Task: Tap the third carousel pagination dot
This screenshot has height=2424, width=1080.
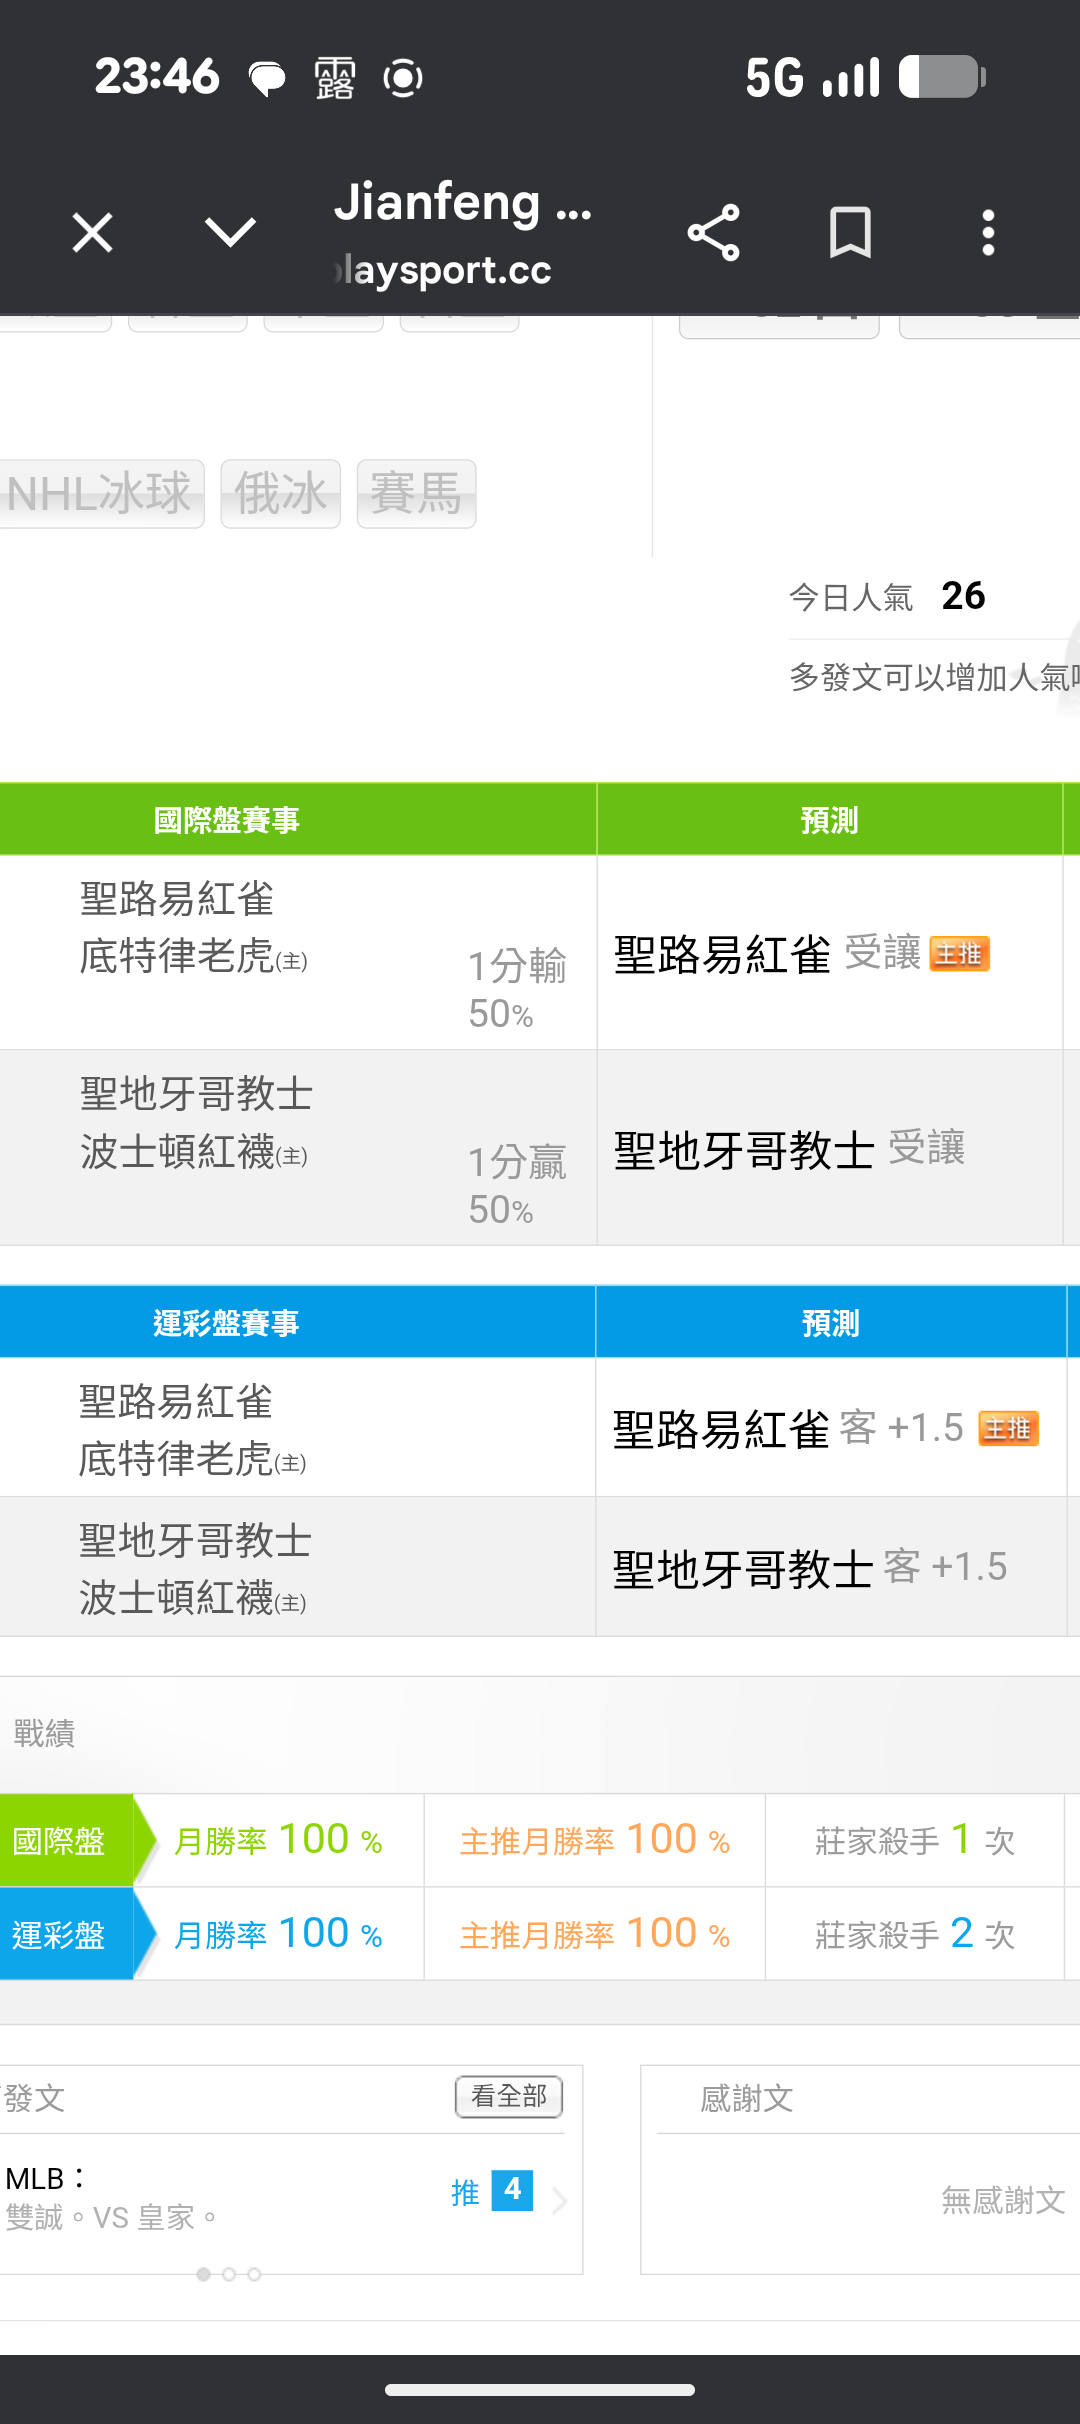Action: pyautogui.click(x=255, y=2274)
